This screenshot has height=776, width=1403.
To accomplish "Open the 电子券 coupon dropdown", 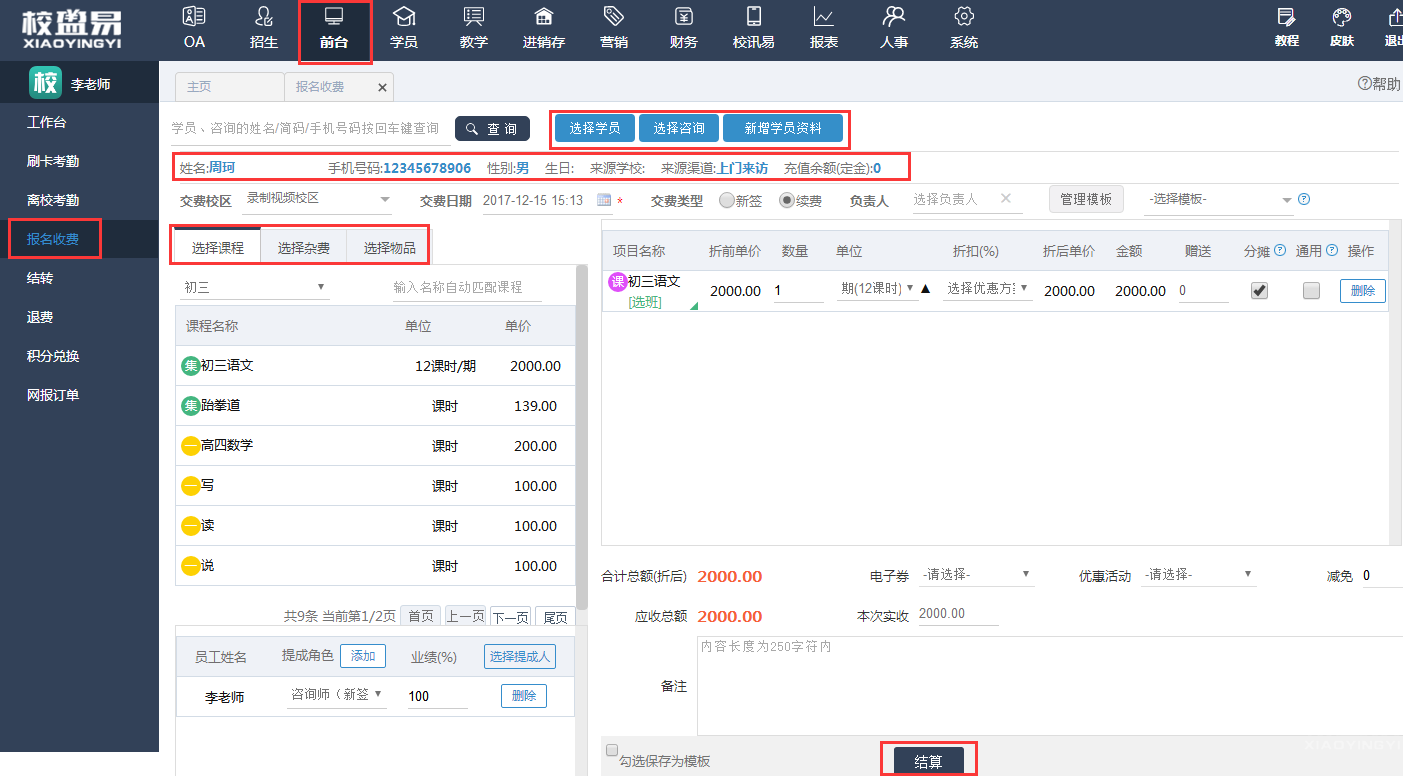I will [976, 575].
